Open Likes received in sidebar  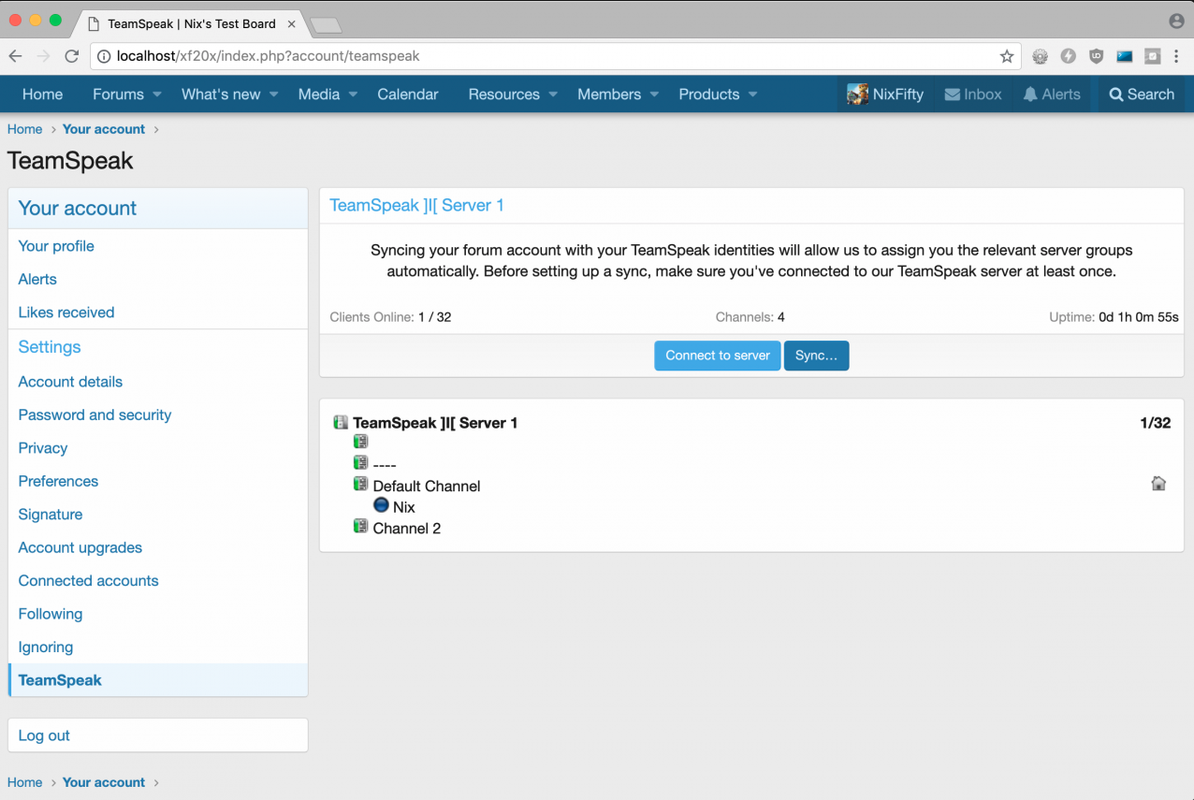click(x=66, y=312)
